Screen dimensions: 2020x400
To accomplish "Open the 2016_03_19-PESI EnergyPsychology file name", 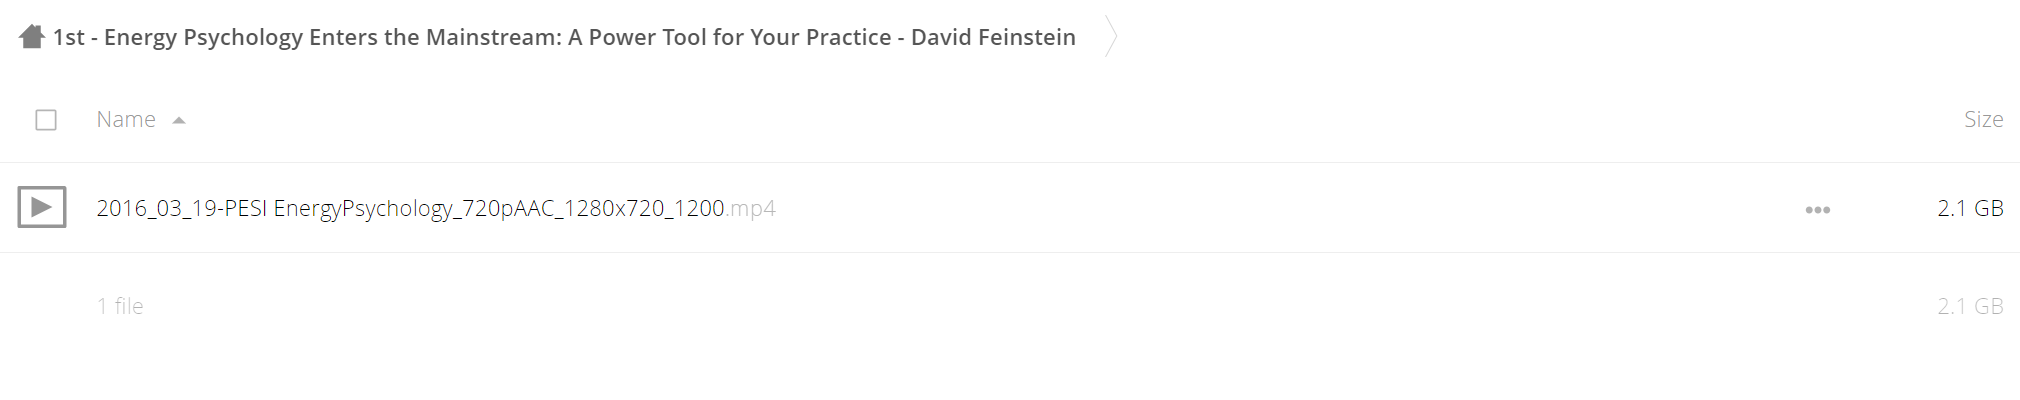I will click(435, 208).
